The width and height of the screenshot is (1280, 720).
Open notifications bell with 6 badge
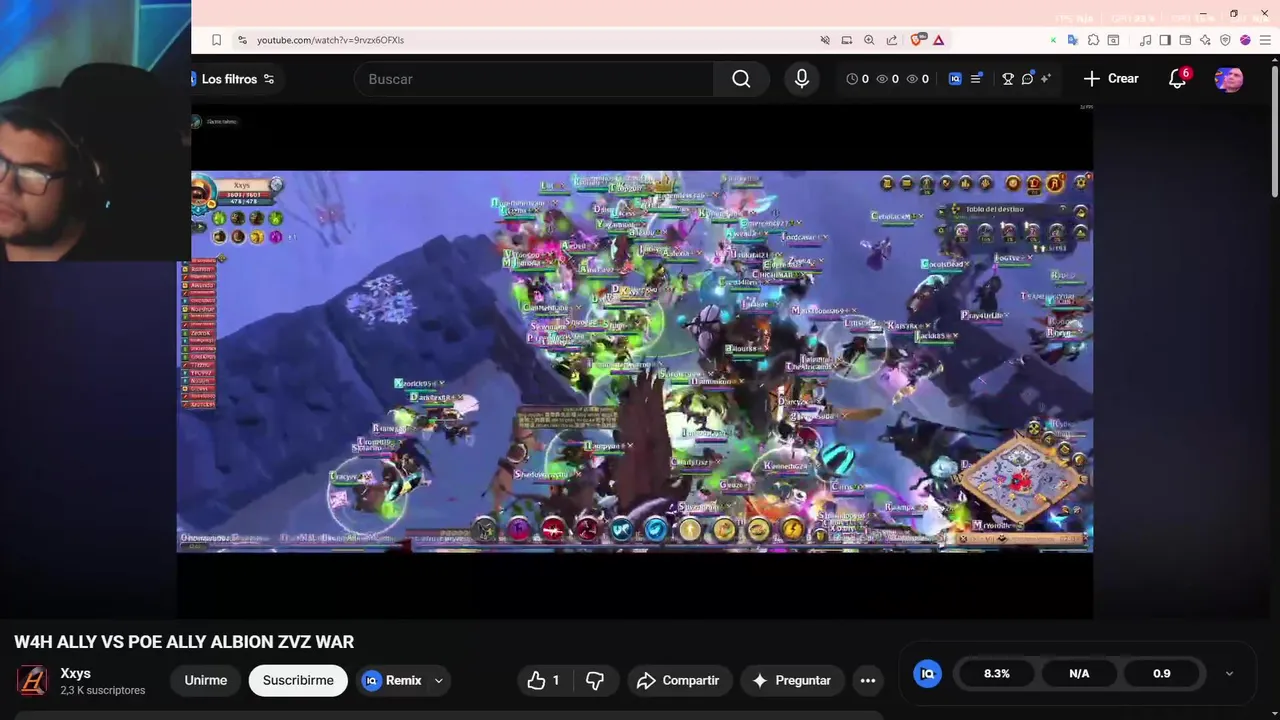point(1178,78)
